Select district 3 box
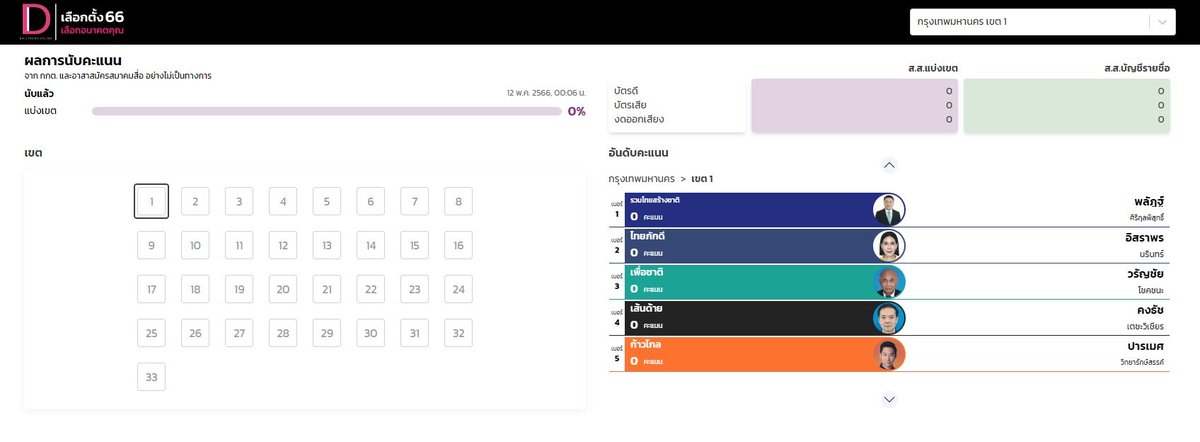Image resolution: width=1200 pixels, height=442 pixels. [x=239, y=202]
